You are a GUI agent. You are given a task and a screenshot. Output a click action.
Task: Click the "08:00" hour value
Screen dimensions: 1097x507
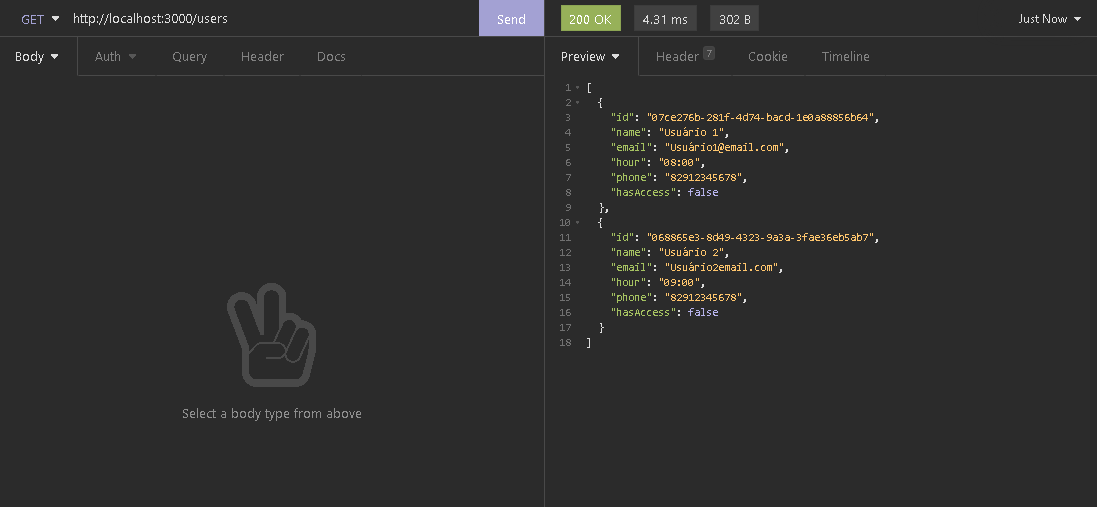[679, 162]
